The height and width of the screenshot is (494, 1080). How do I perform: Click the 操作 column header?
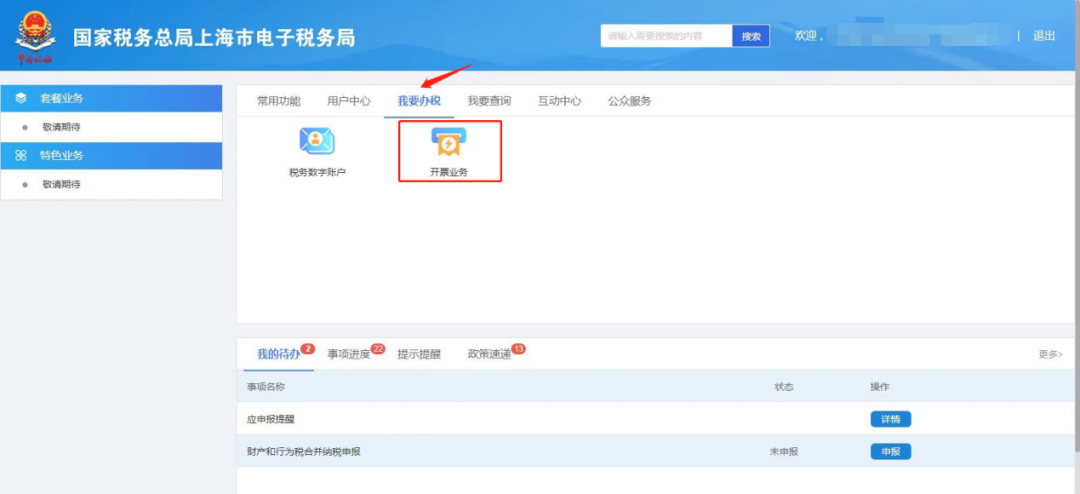pyautogui.click(x=880, y=387)
